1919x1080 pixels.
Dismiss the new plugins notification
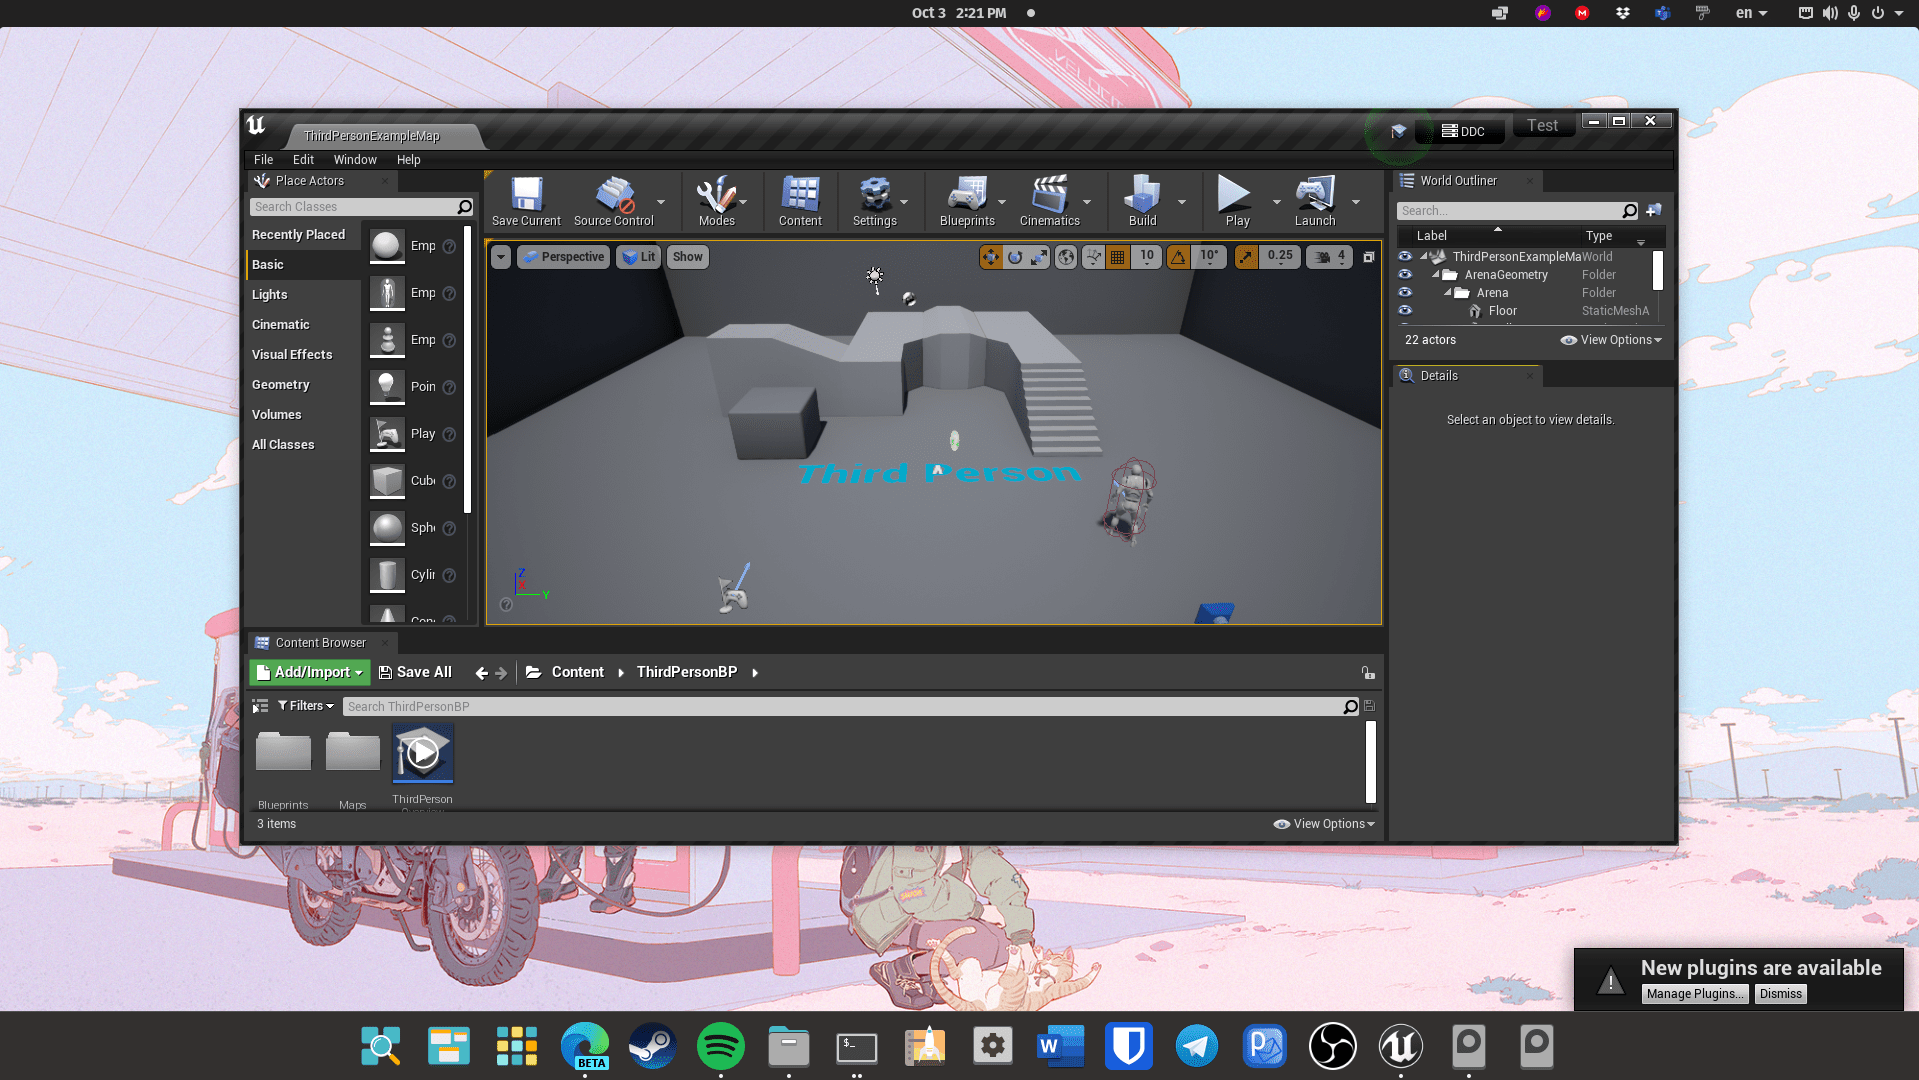(x=1779, y=993)
